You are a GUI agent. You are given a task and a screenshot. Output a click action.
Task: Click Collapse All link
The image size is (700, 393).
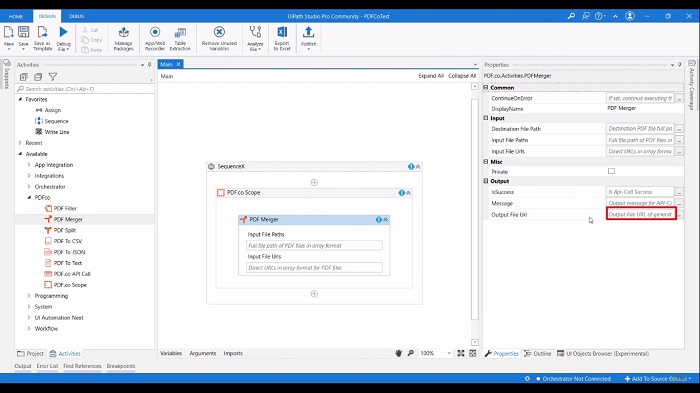[x=462, y=76]
